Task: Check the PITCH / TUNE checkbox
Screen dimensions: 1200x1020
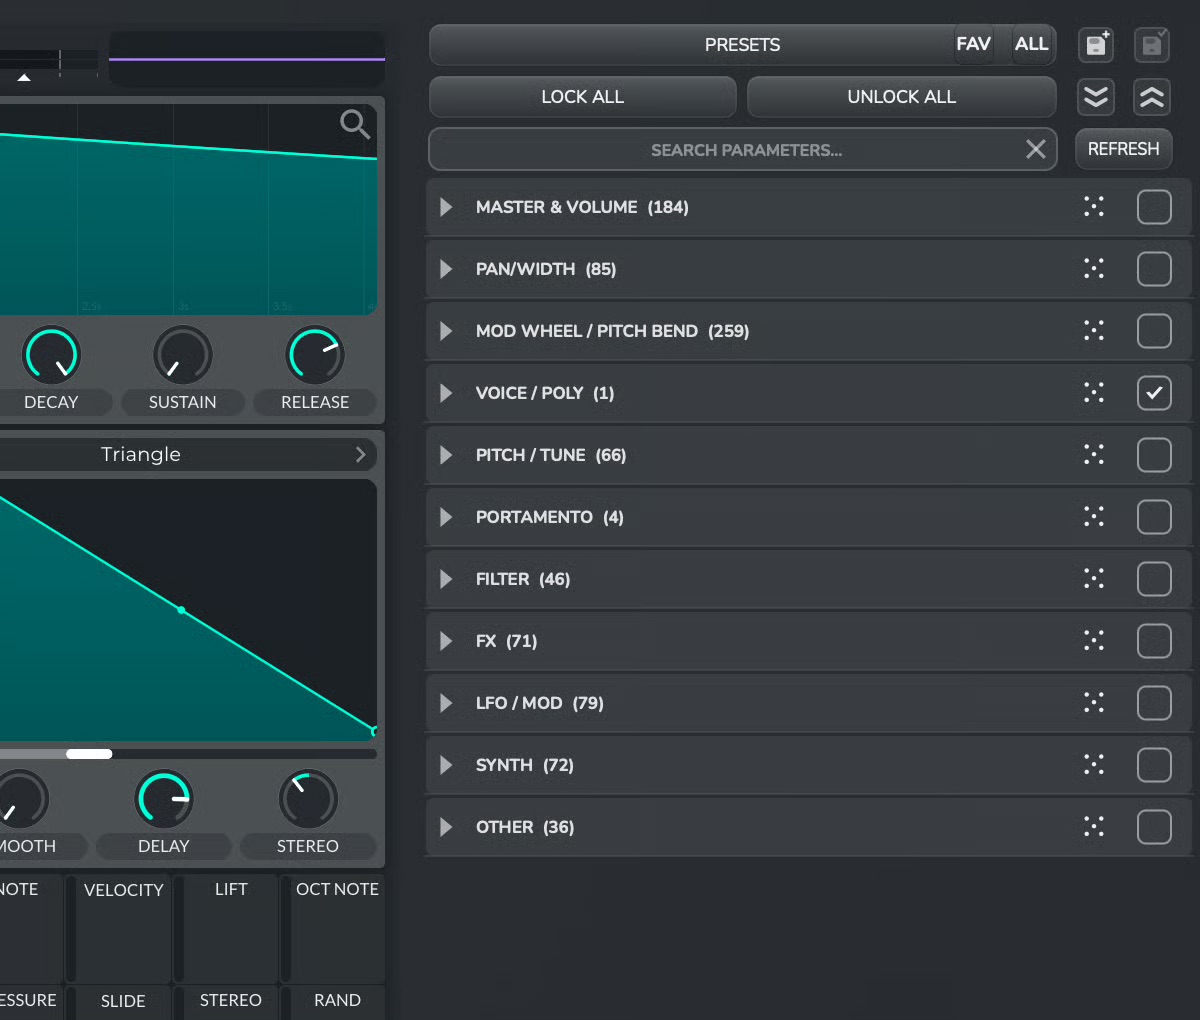Action: point(1154,455)
